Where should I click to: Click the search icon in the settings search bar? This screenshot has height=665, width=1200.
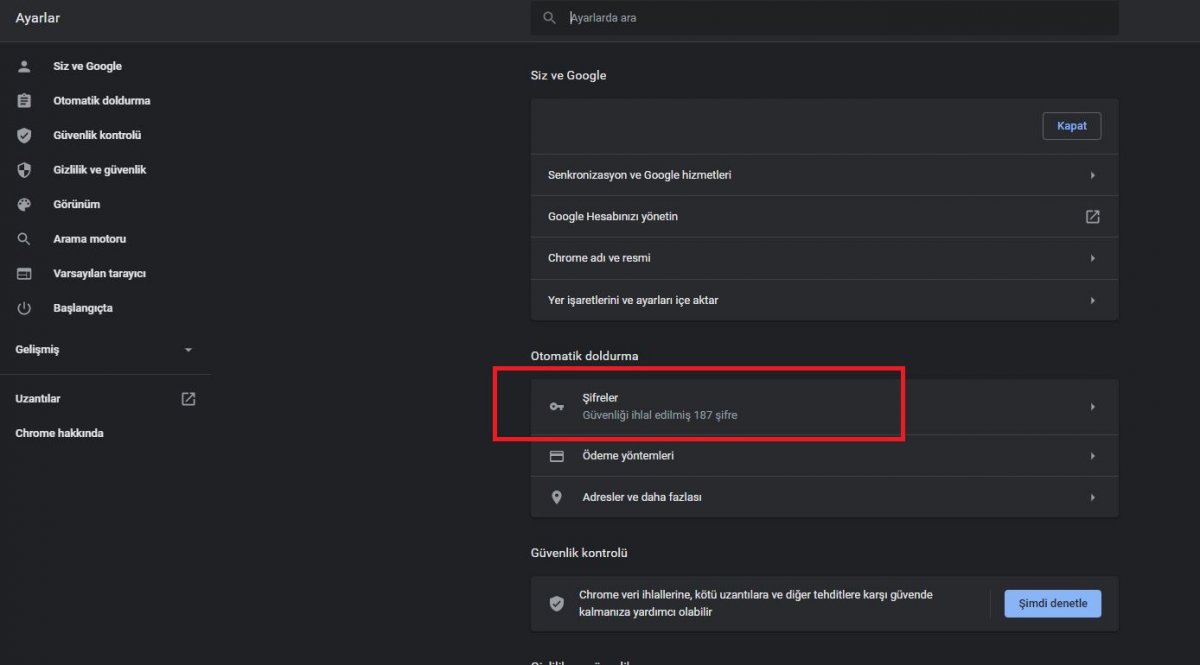coord(549,18)
